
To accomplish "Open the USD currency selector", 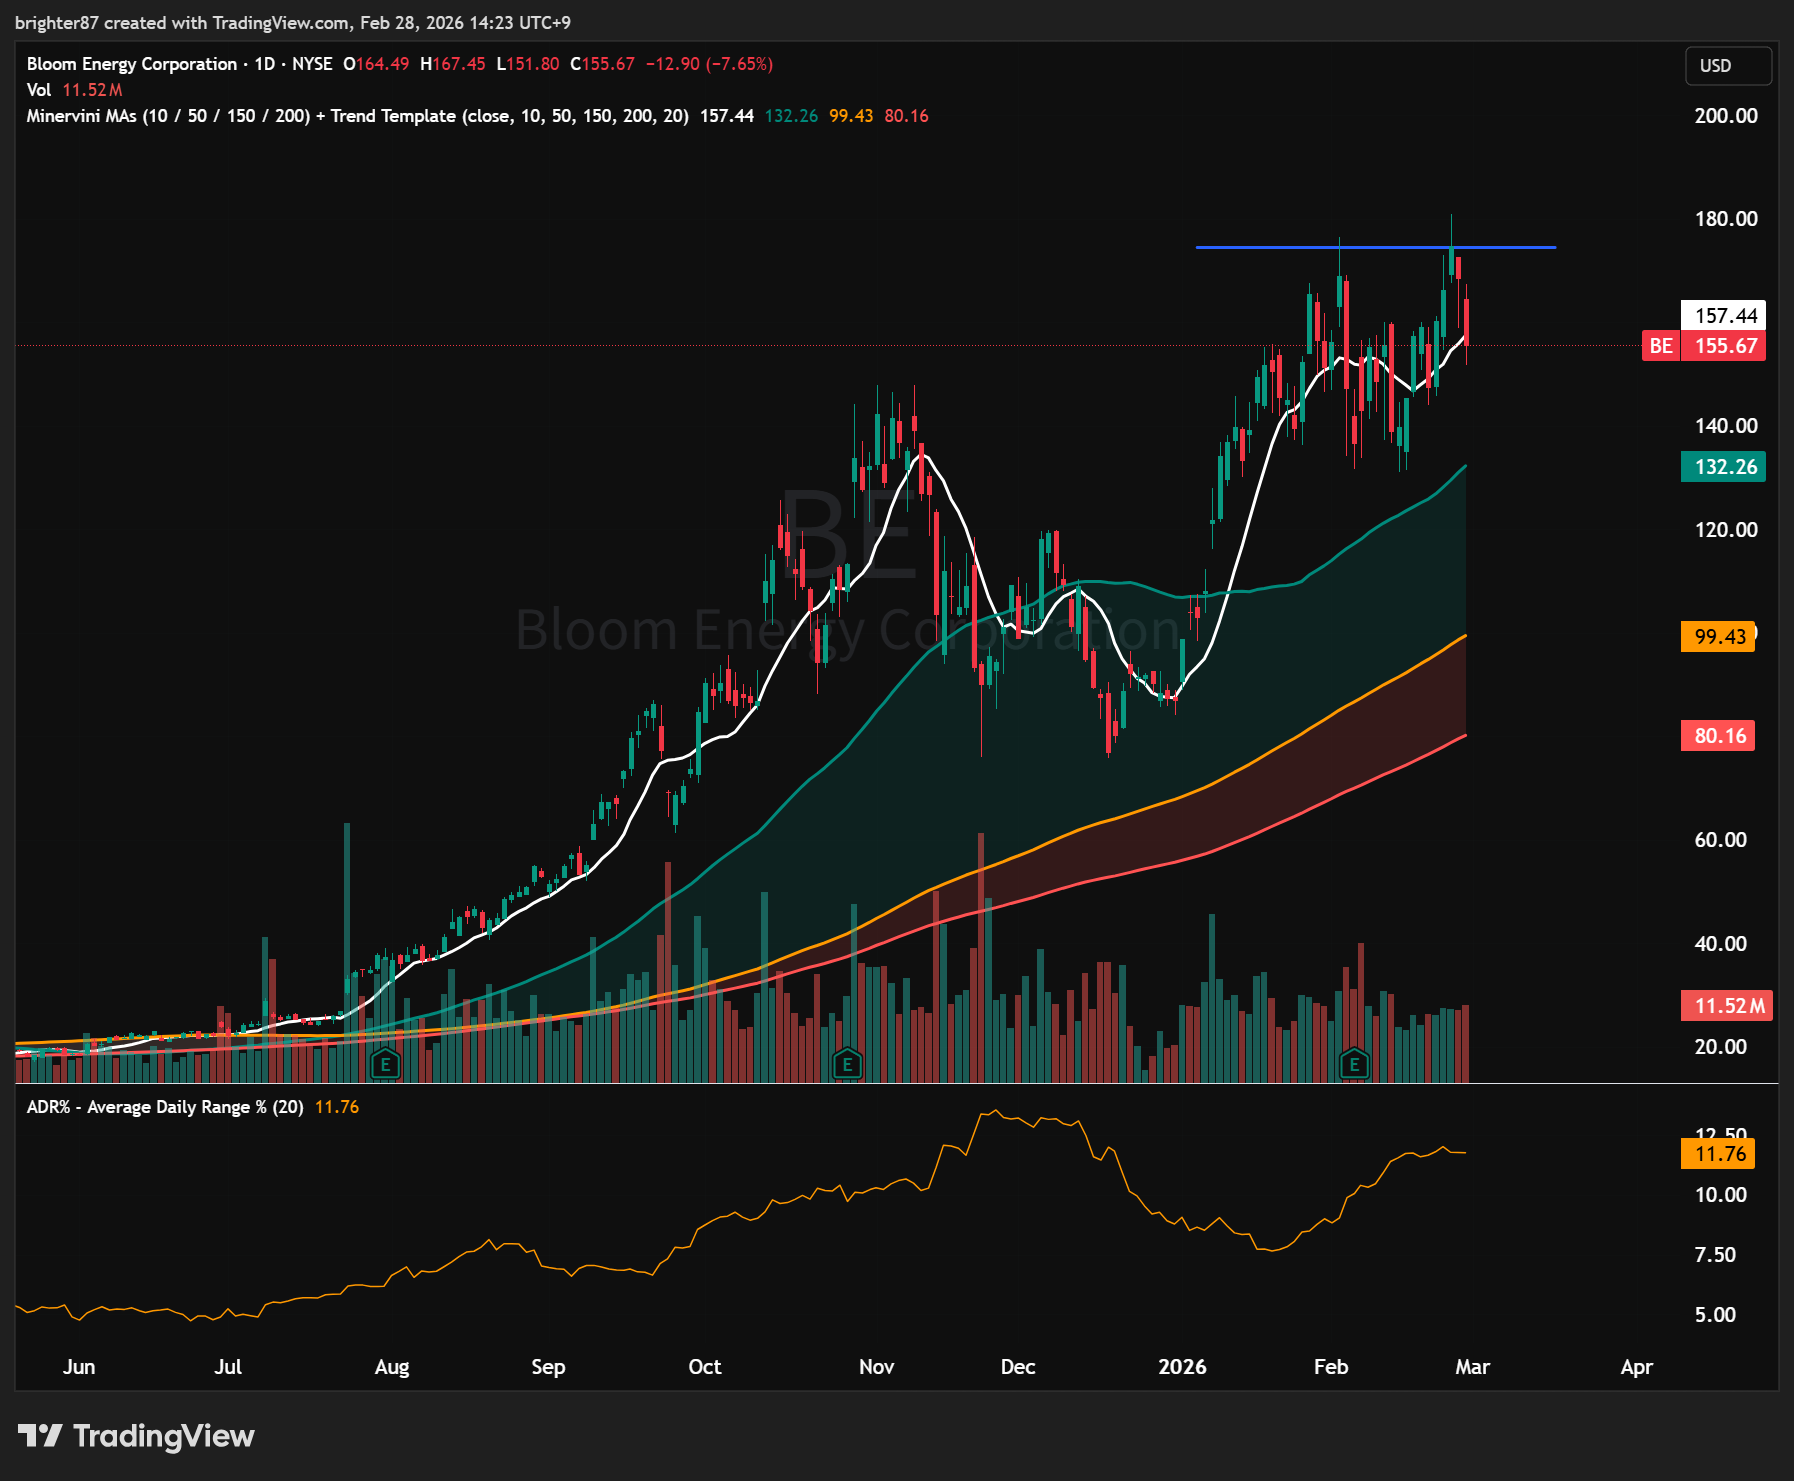I will pos(1727,66).
